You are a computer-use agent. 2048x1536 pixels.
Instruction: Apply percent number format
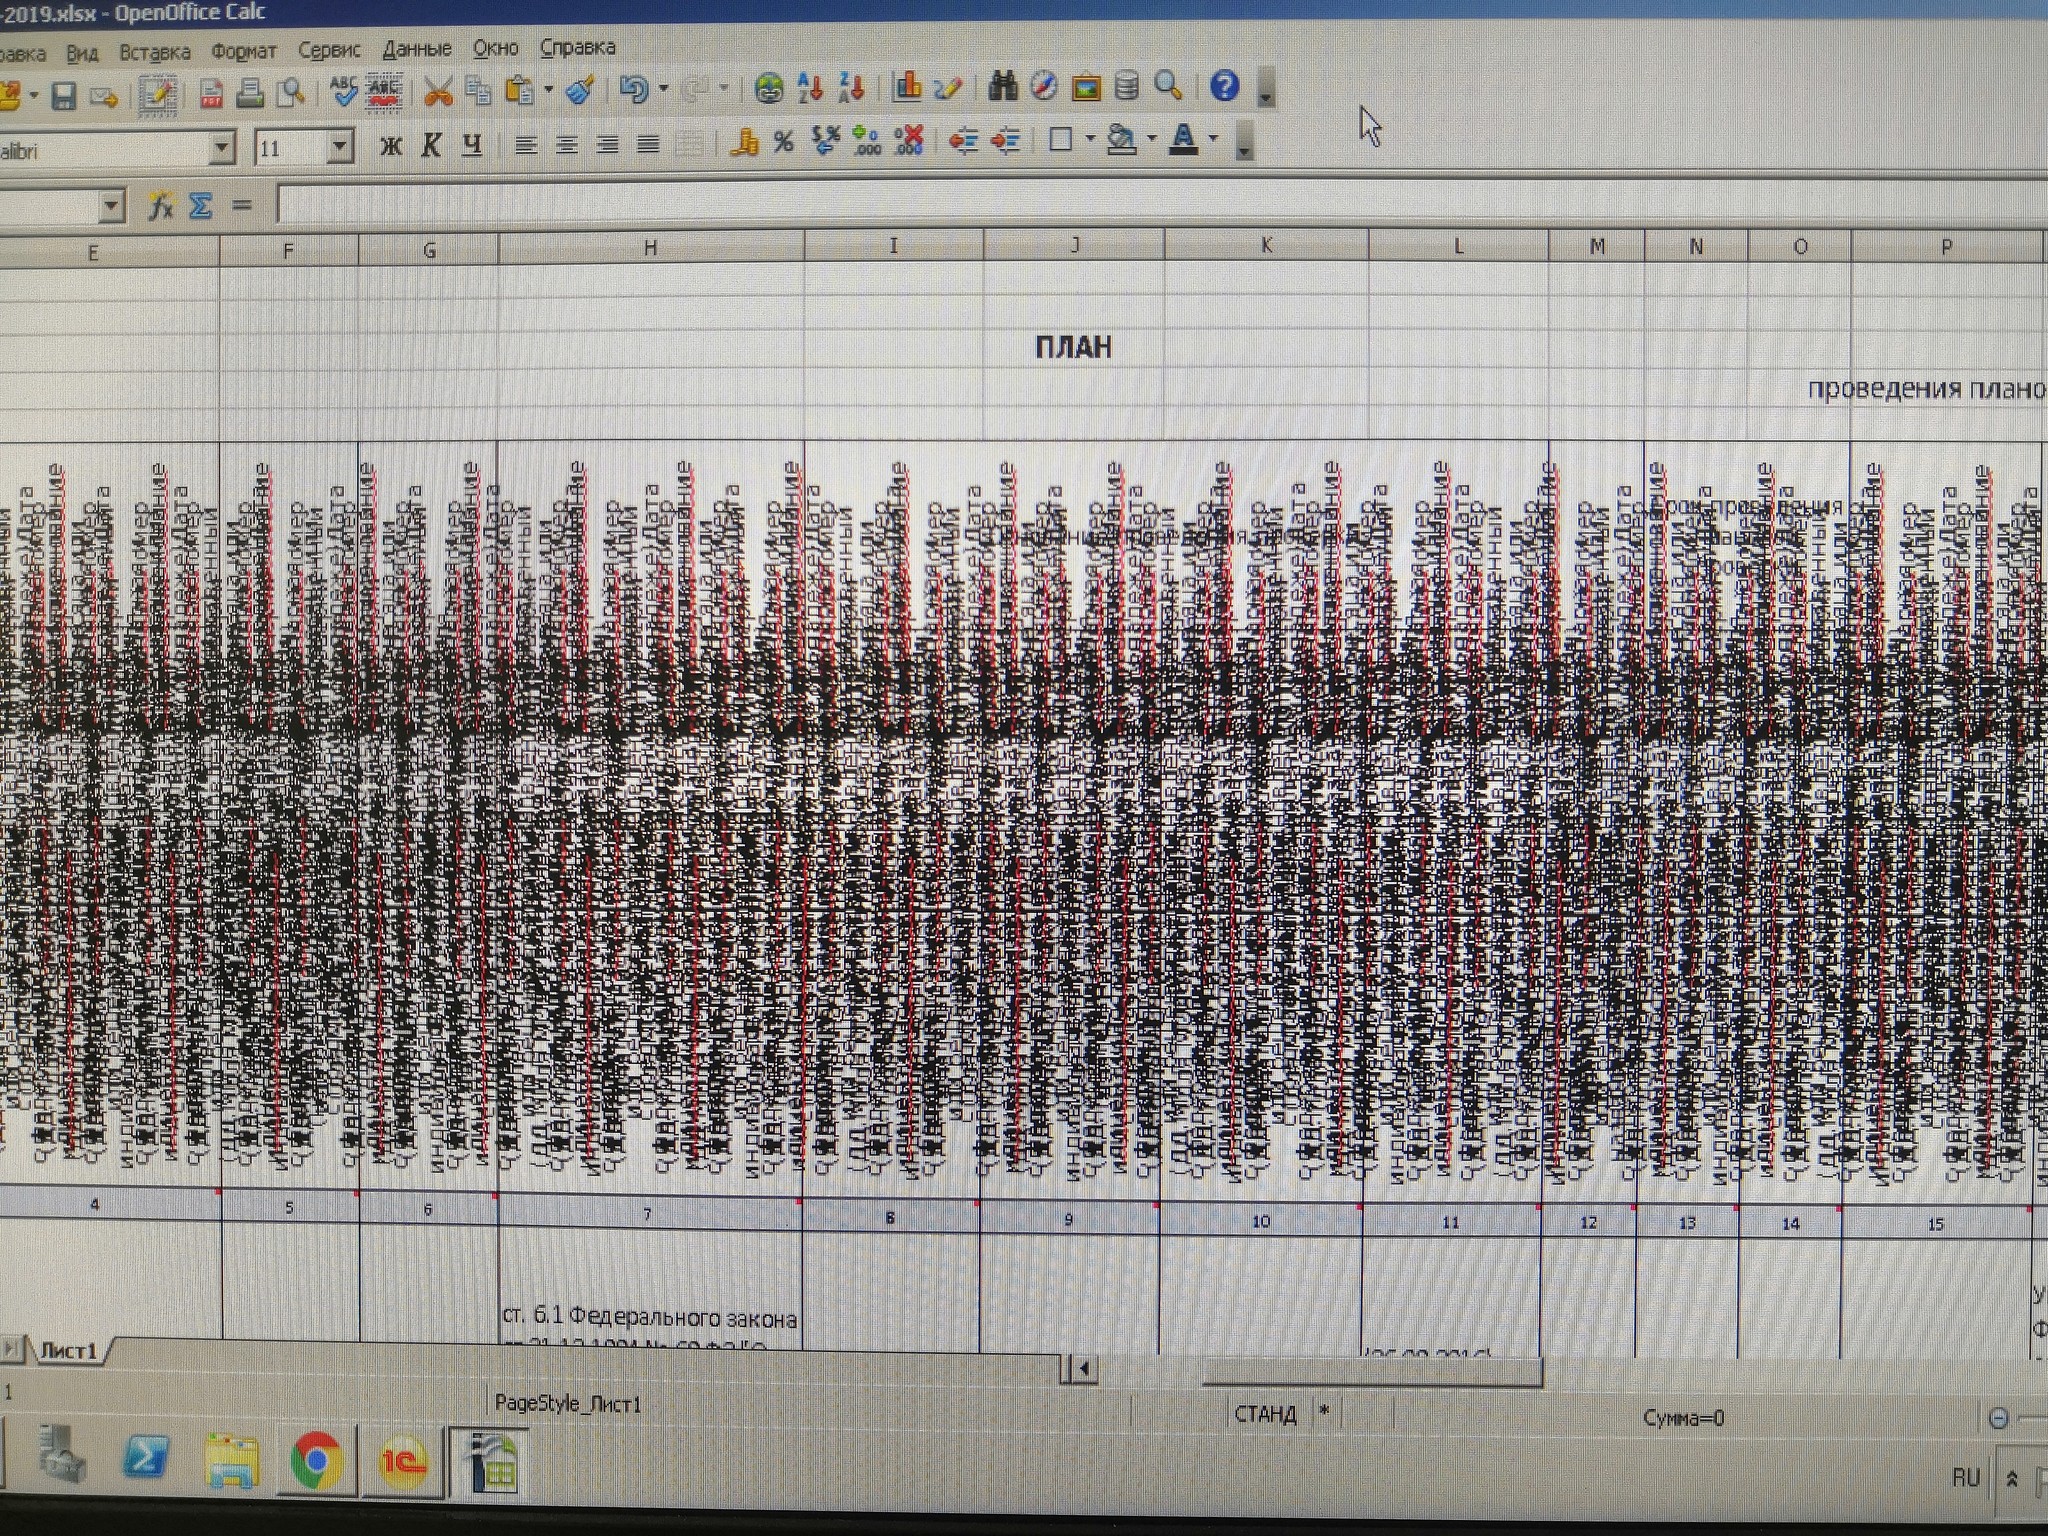783,143
